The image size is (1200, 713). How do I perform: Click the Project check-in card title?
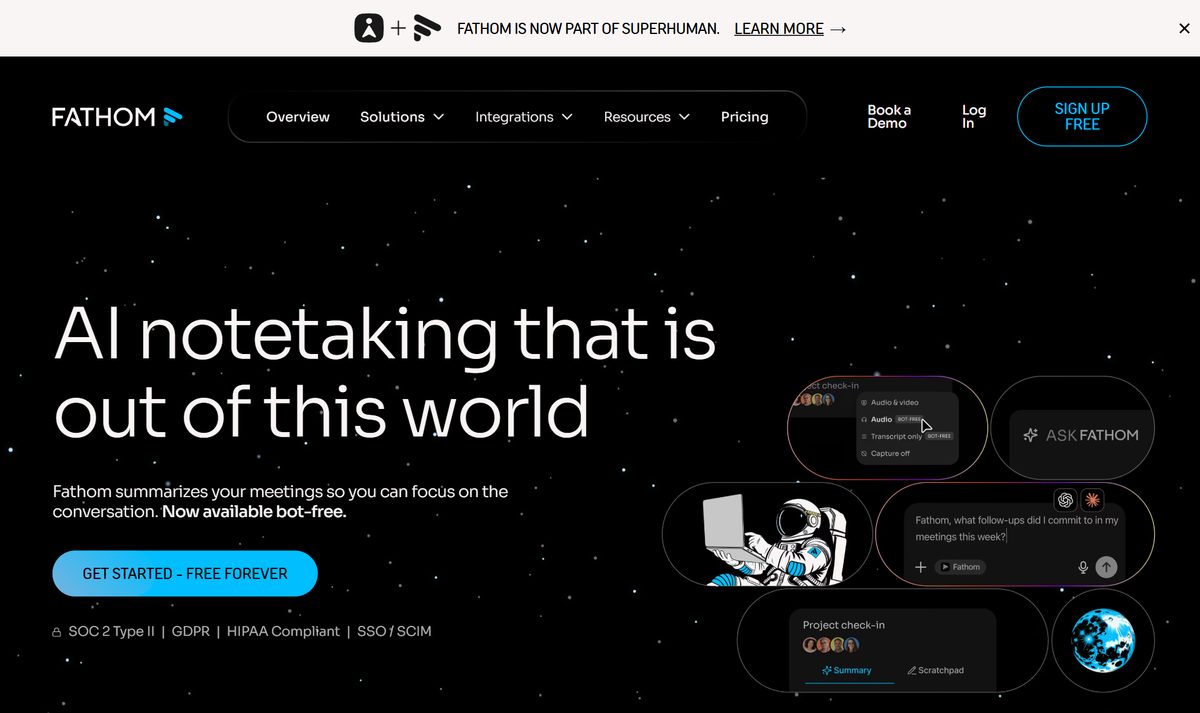point(843,625)
